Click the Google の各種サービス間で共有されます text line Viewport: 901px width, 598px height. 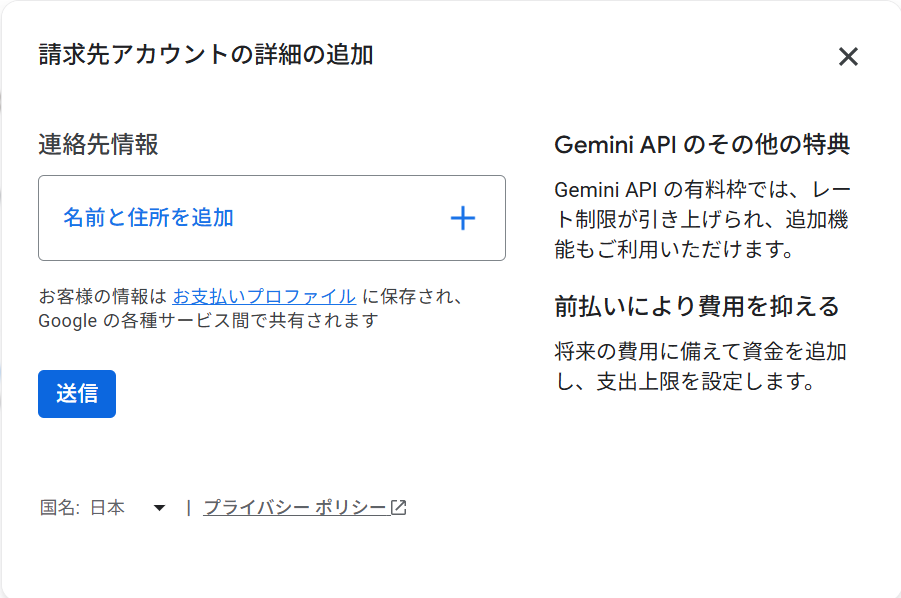pyautogui.click(x=208, y=321)
